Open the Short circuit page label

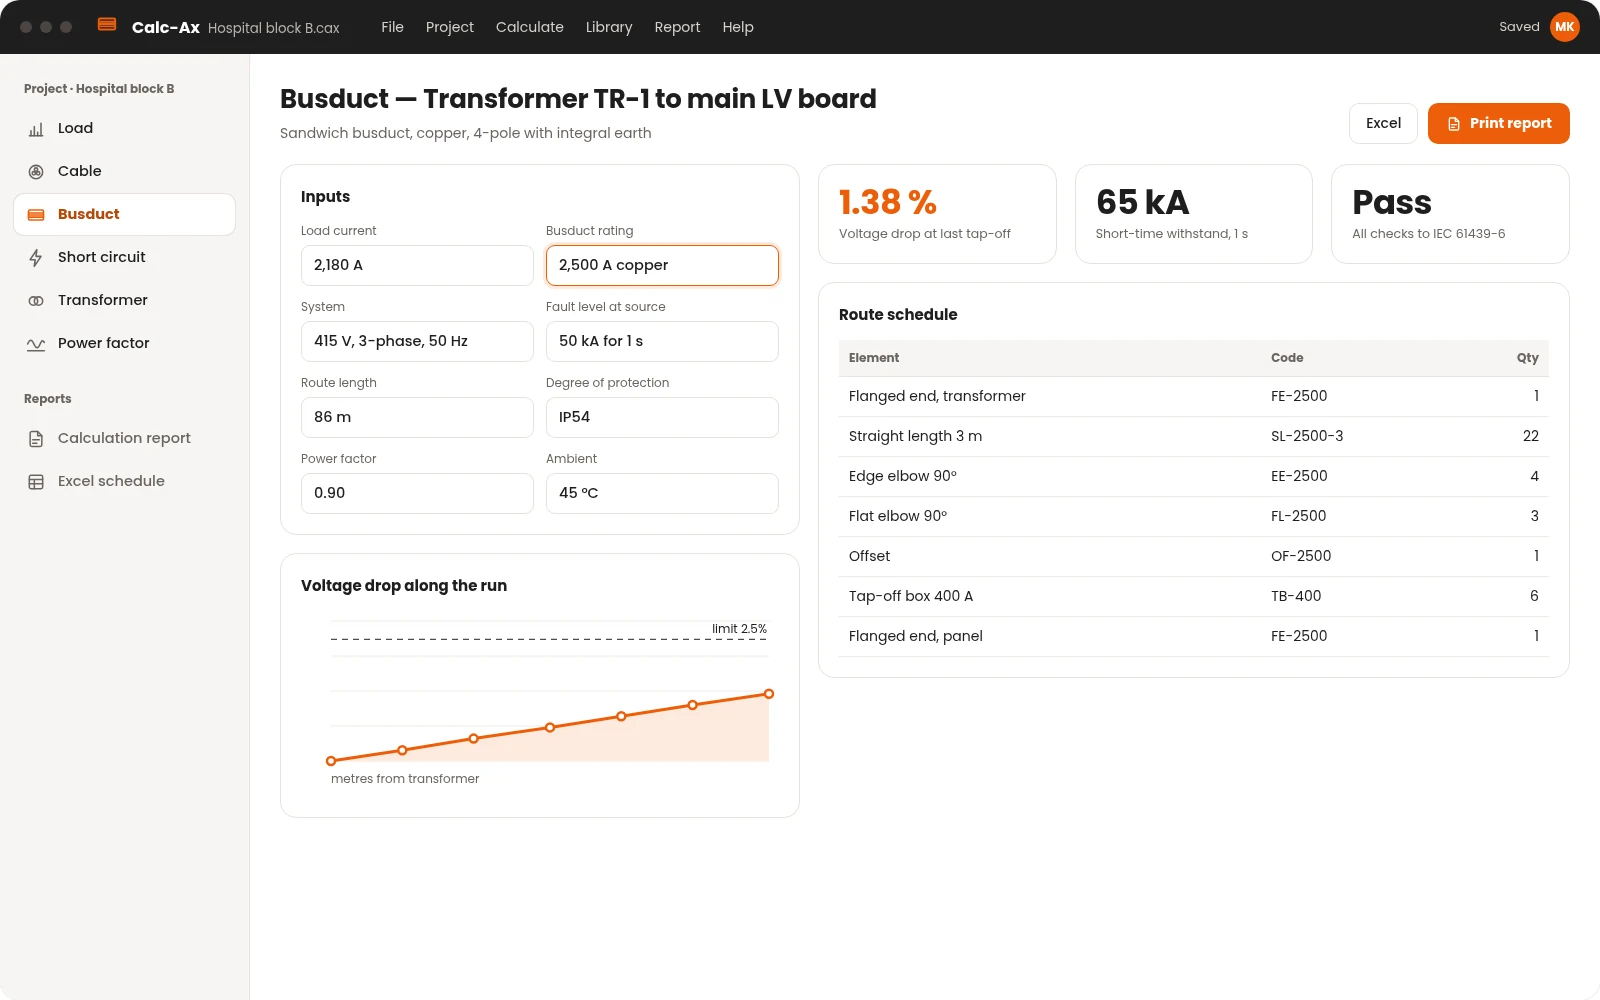[x=102, y=257]
